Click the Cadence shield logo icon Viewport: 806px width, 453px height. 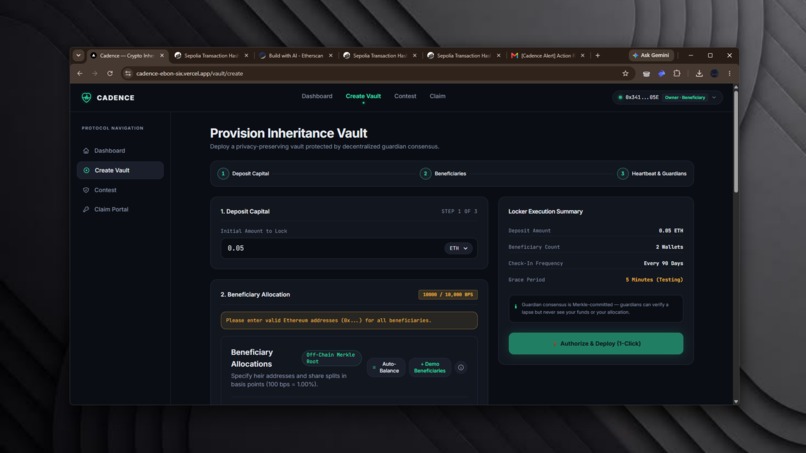coord(86,98)
